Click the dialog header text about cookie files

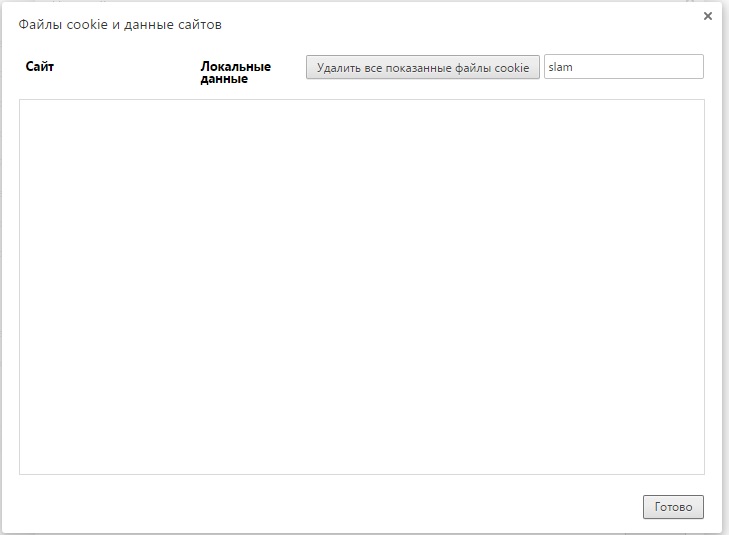click(x=121, y=23)
